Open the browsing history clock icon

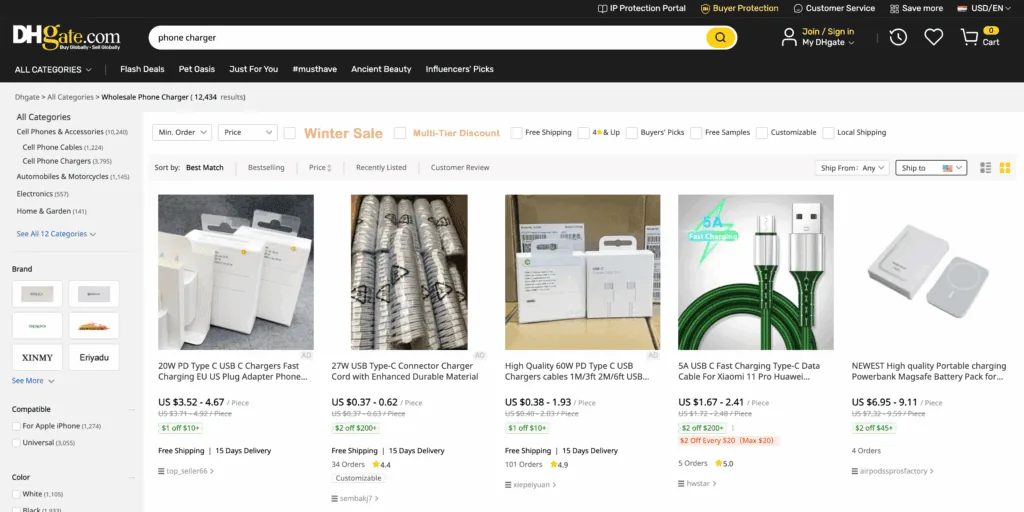point(898,37)
